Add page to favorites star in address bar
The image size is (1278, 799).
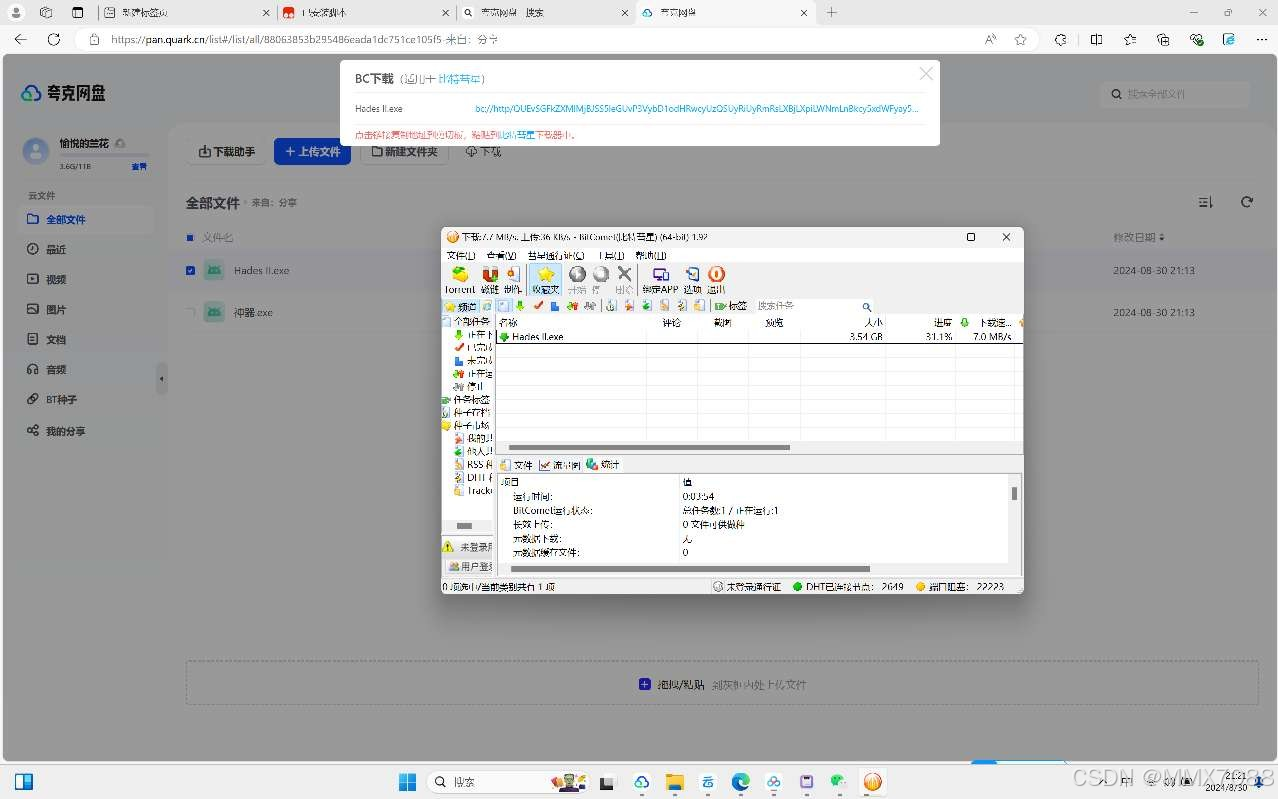(1020, 39)
